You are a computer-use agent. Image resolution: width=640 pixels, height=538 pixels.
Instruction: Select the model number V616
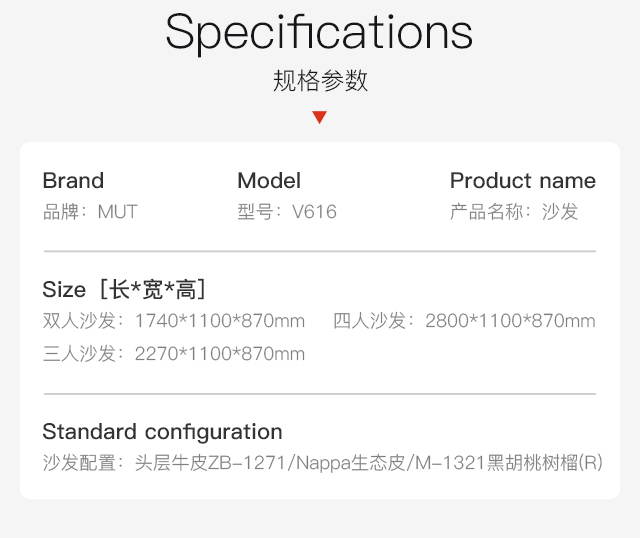click(x=314, y=211)
